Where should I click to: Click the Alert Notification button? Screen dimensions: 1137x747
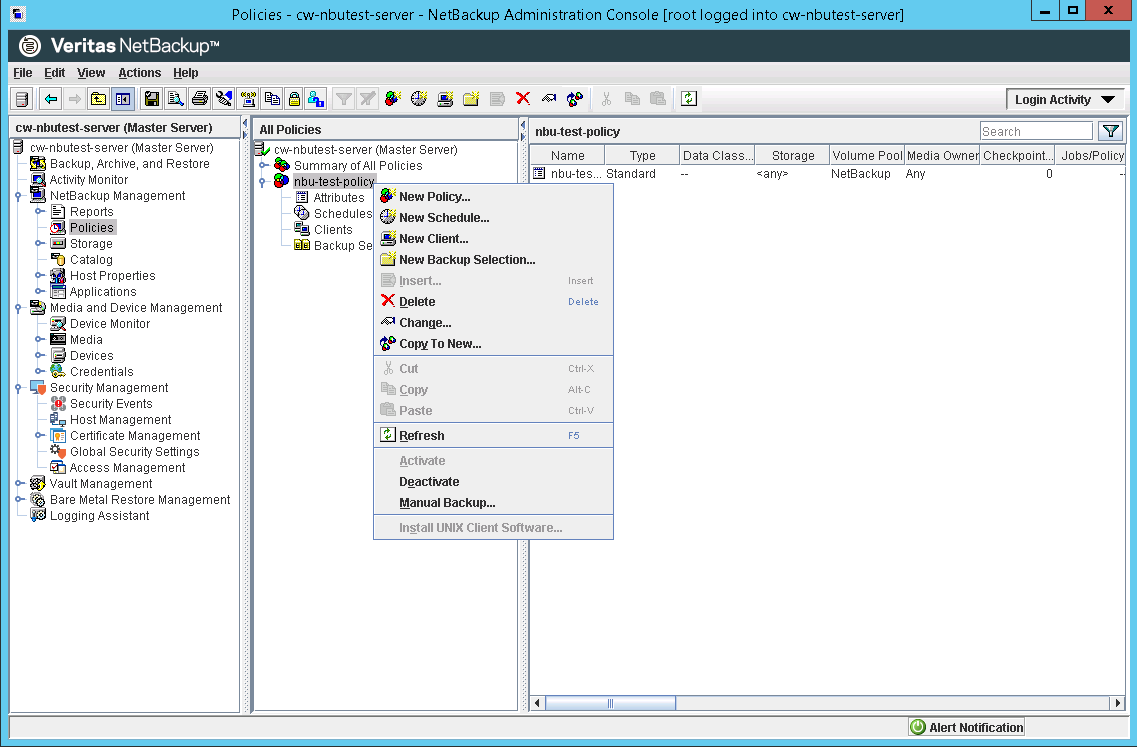pos(965,727)
